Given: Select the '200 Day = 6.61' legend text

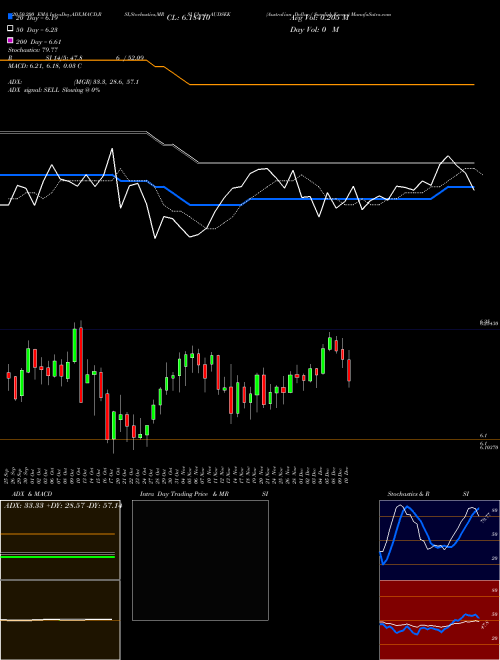Looking at the screenshot, I should point(38,42).
